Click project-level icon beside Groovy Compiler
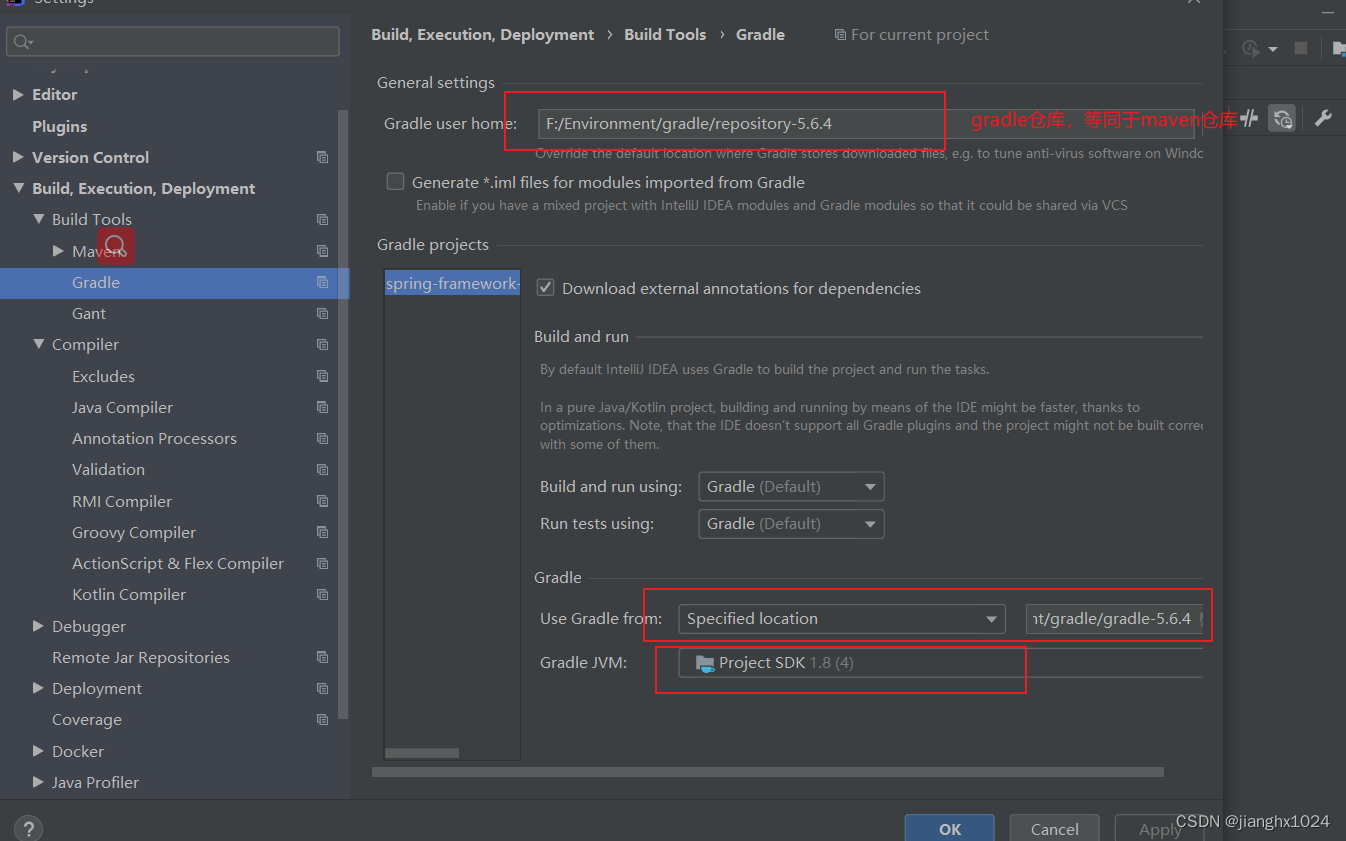1346x841 pixels. click(322, 532)
